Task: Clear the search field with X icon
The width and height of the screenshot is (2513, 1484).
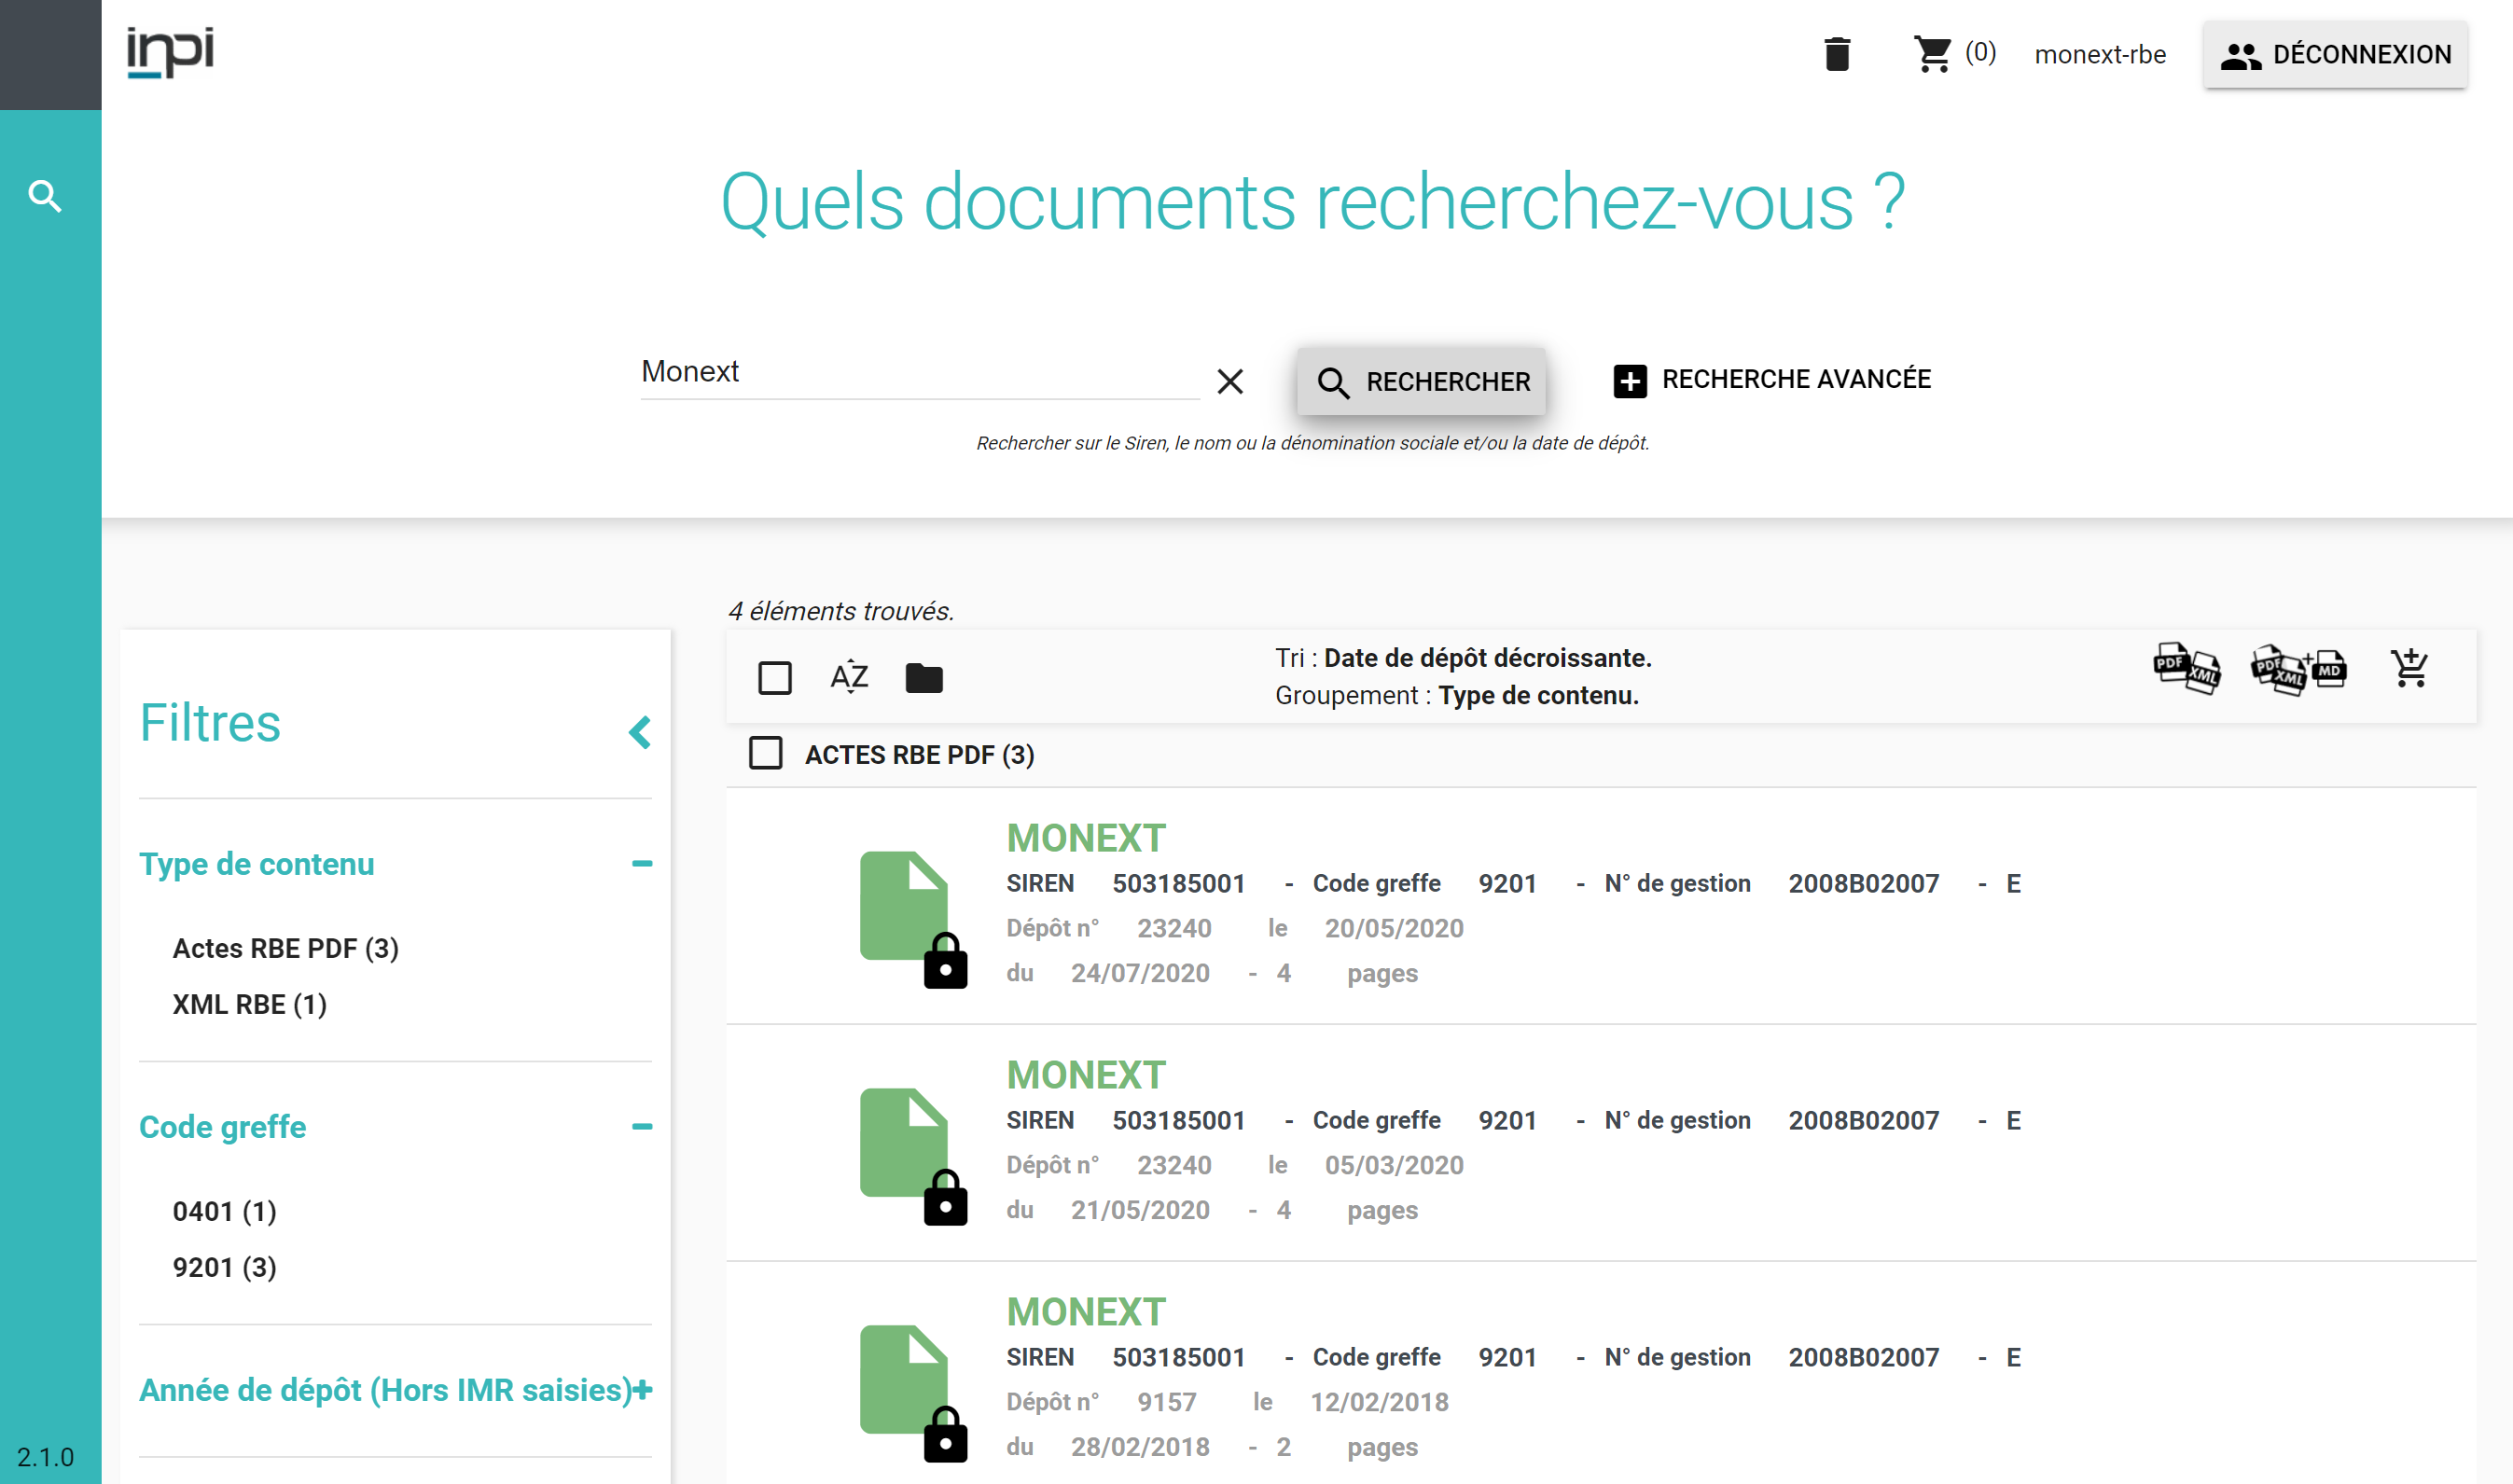Action: pyautogui.click(x=1230, y=381)
